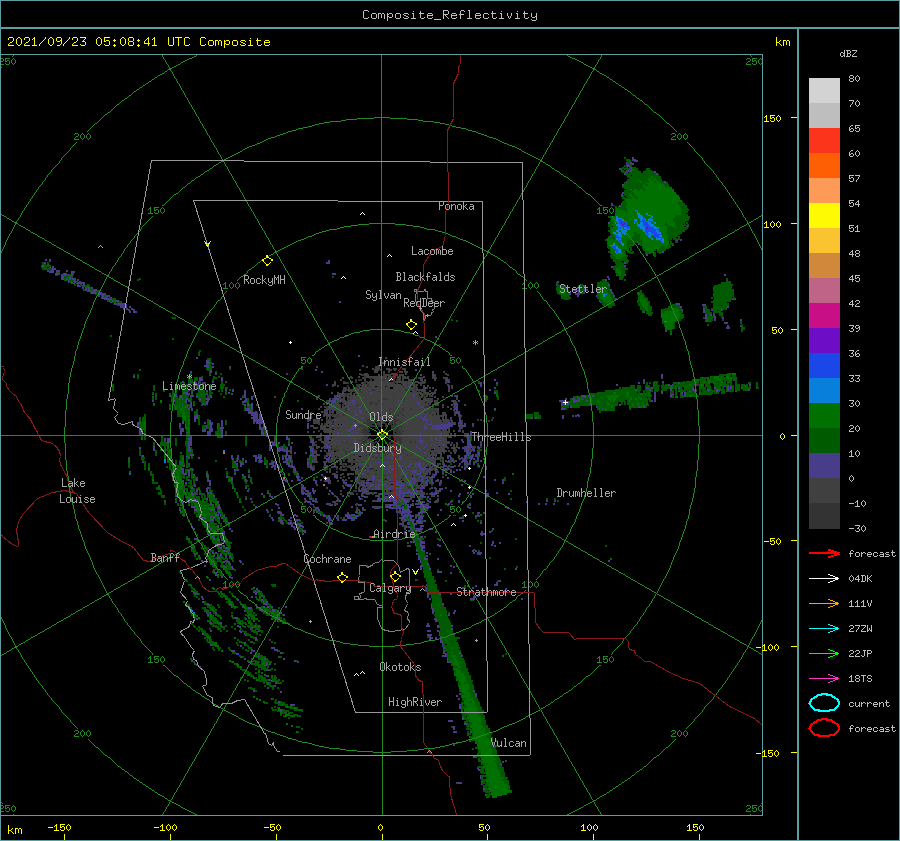The height and width of the screenshot is (841, 900).
Task: Click the magenta swatch below 42 dBZ
Action: click(824, 315)
